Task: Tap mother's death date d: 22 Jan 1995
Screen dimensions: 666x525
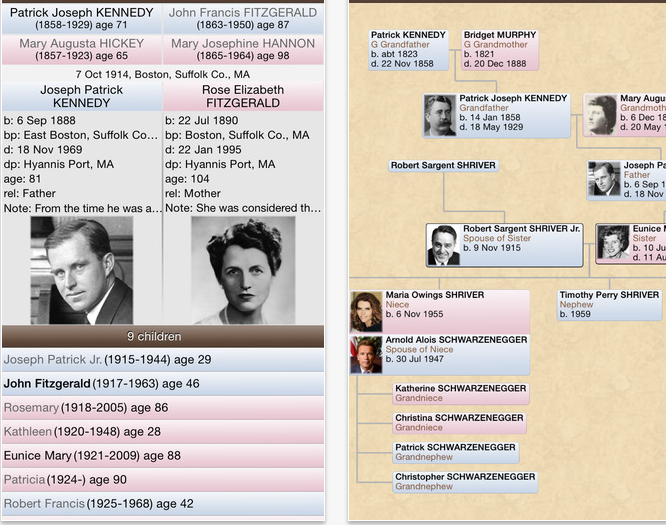Action: click(x=203, y=150)
